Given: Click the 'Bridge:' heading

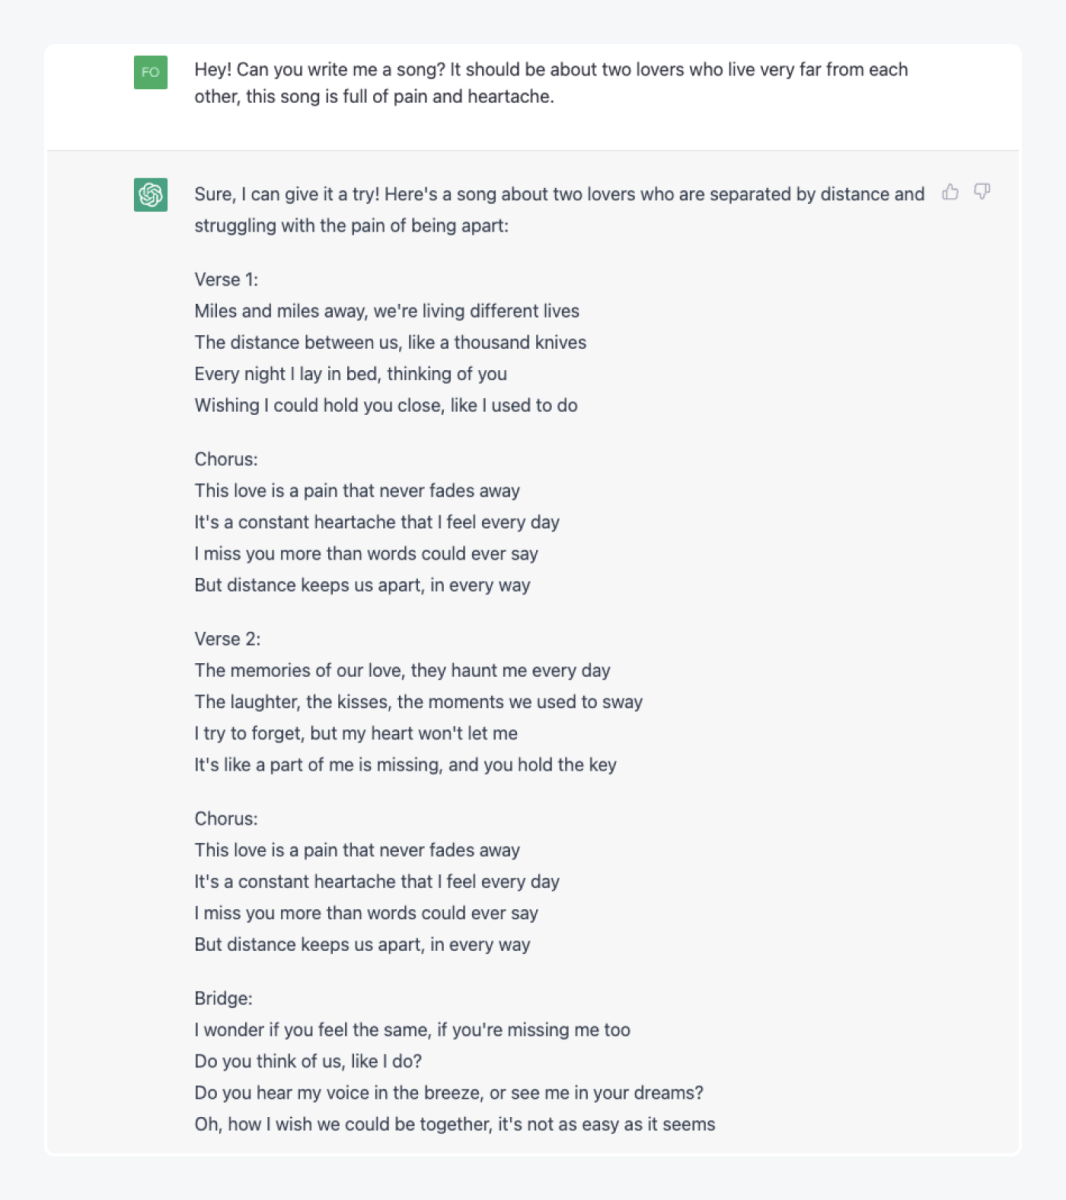Looking at the screenshot, I should [x=223, y=999].
